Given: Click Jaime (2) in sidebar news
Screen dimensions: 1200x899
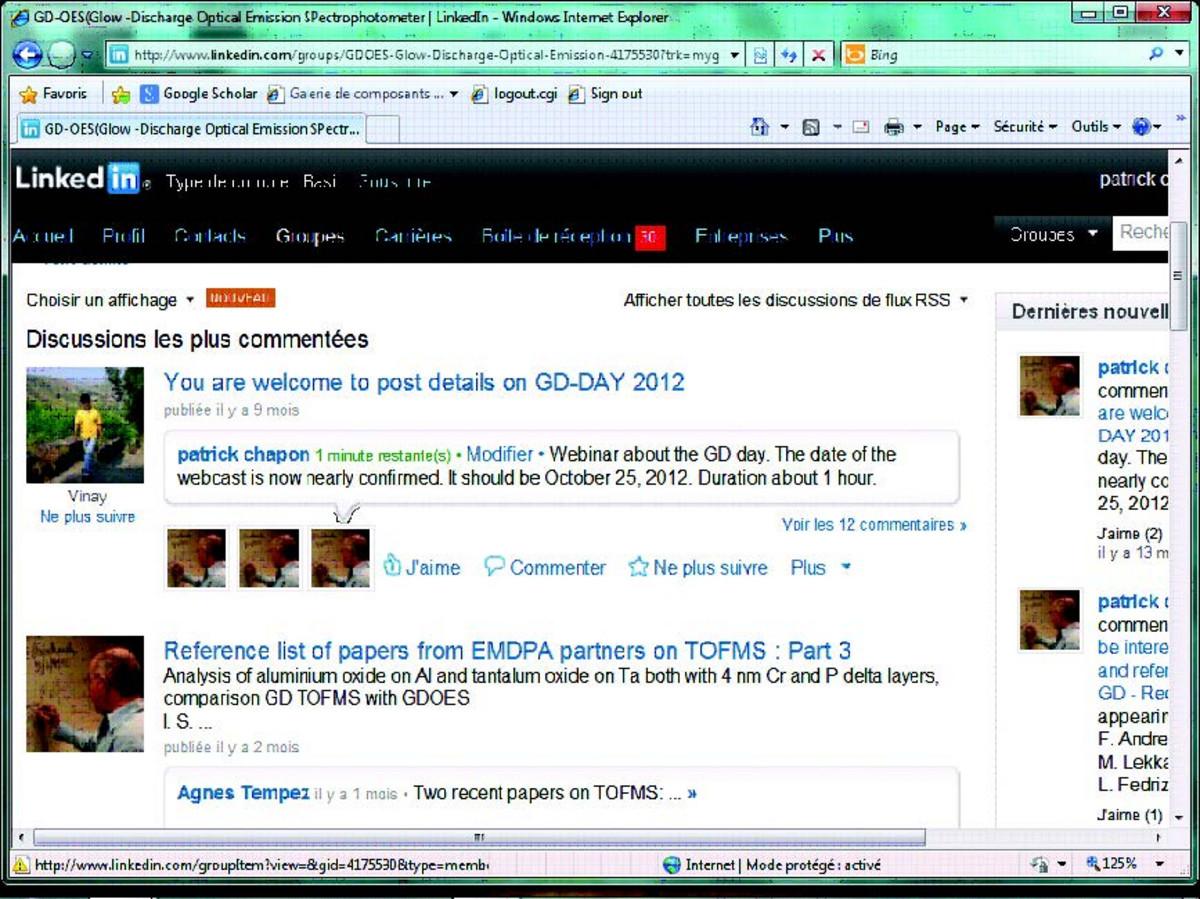Looking at the screenshot, I should (1129, 534).
